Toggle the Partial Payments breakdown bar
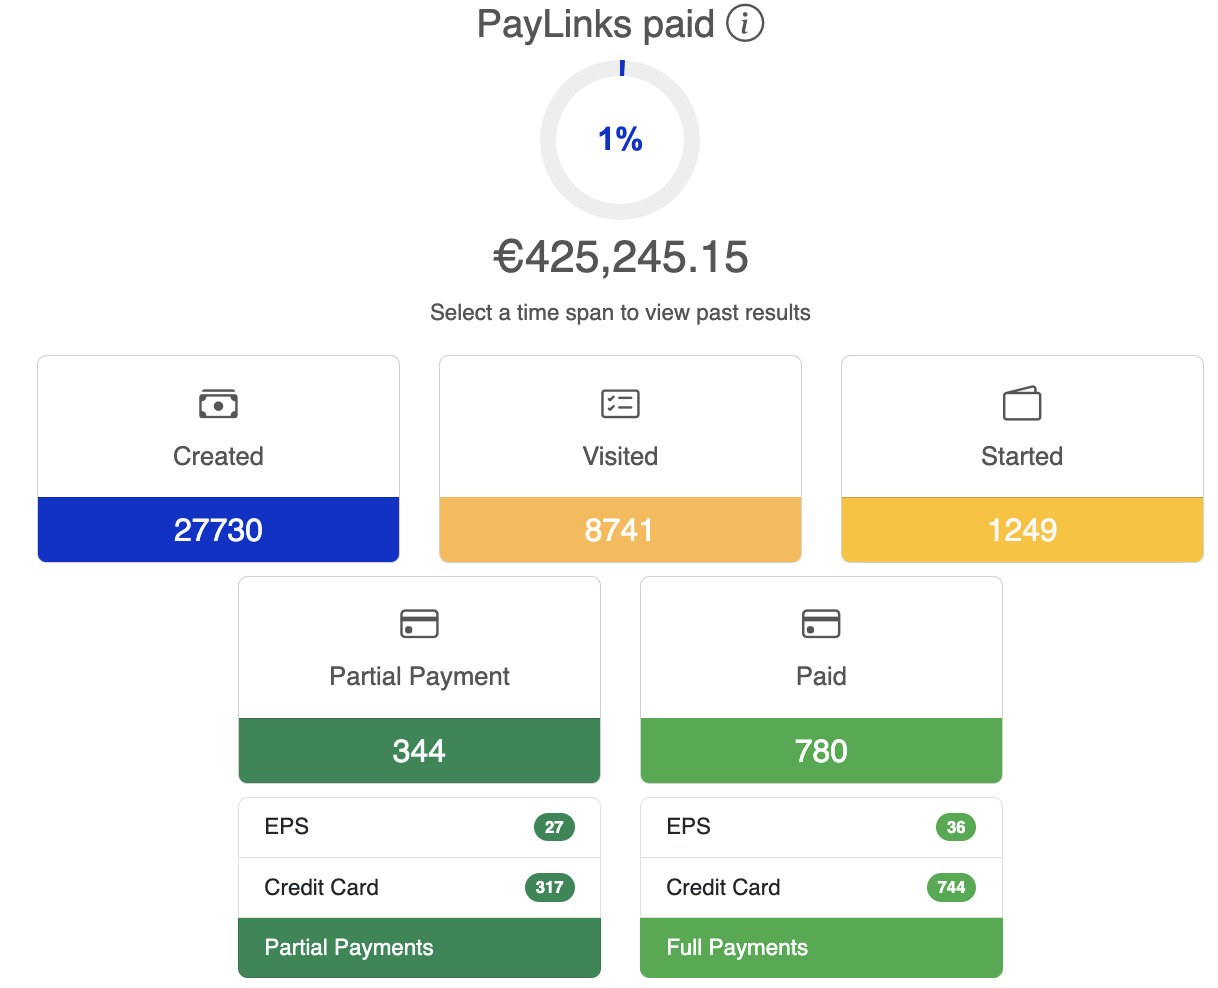Image resolution: width=1218 pixels, height=988 pixels. point(419,947)
